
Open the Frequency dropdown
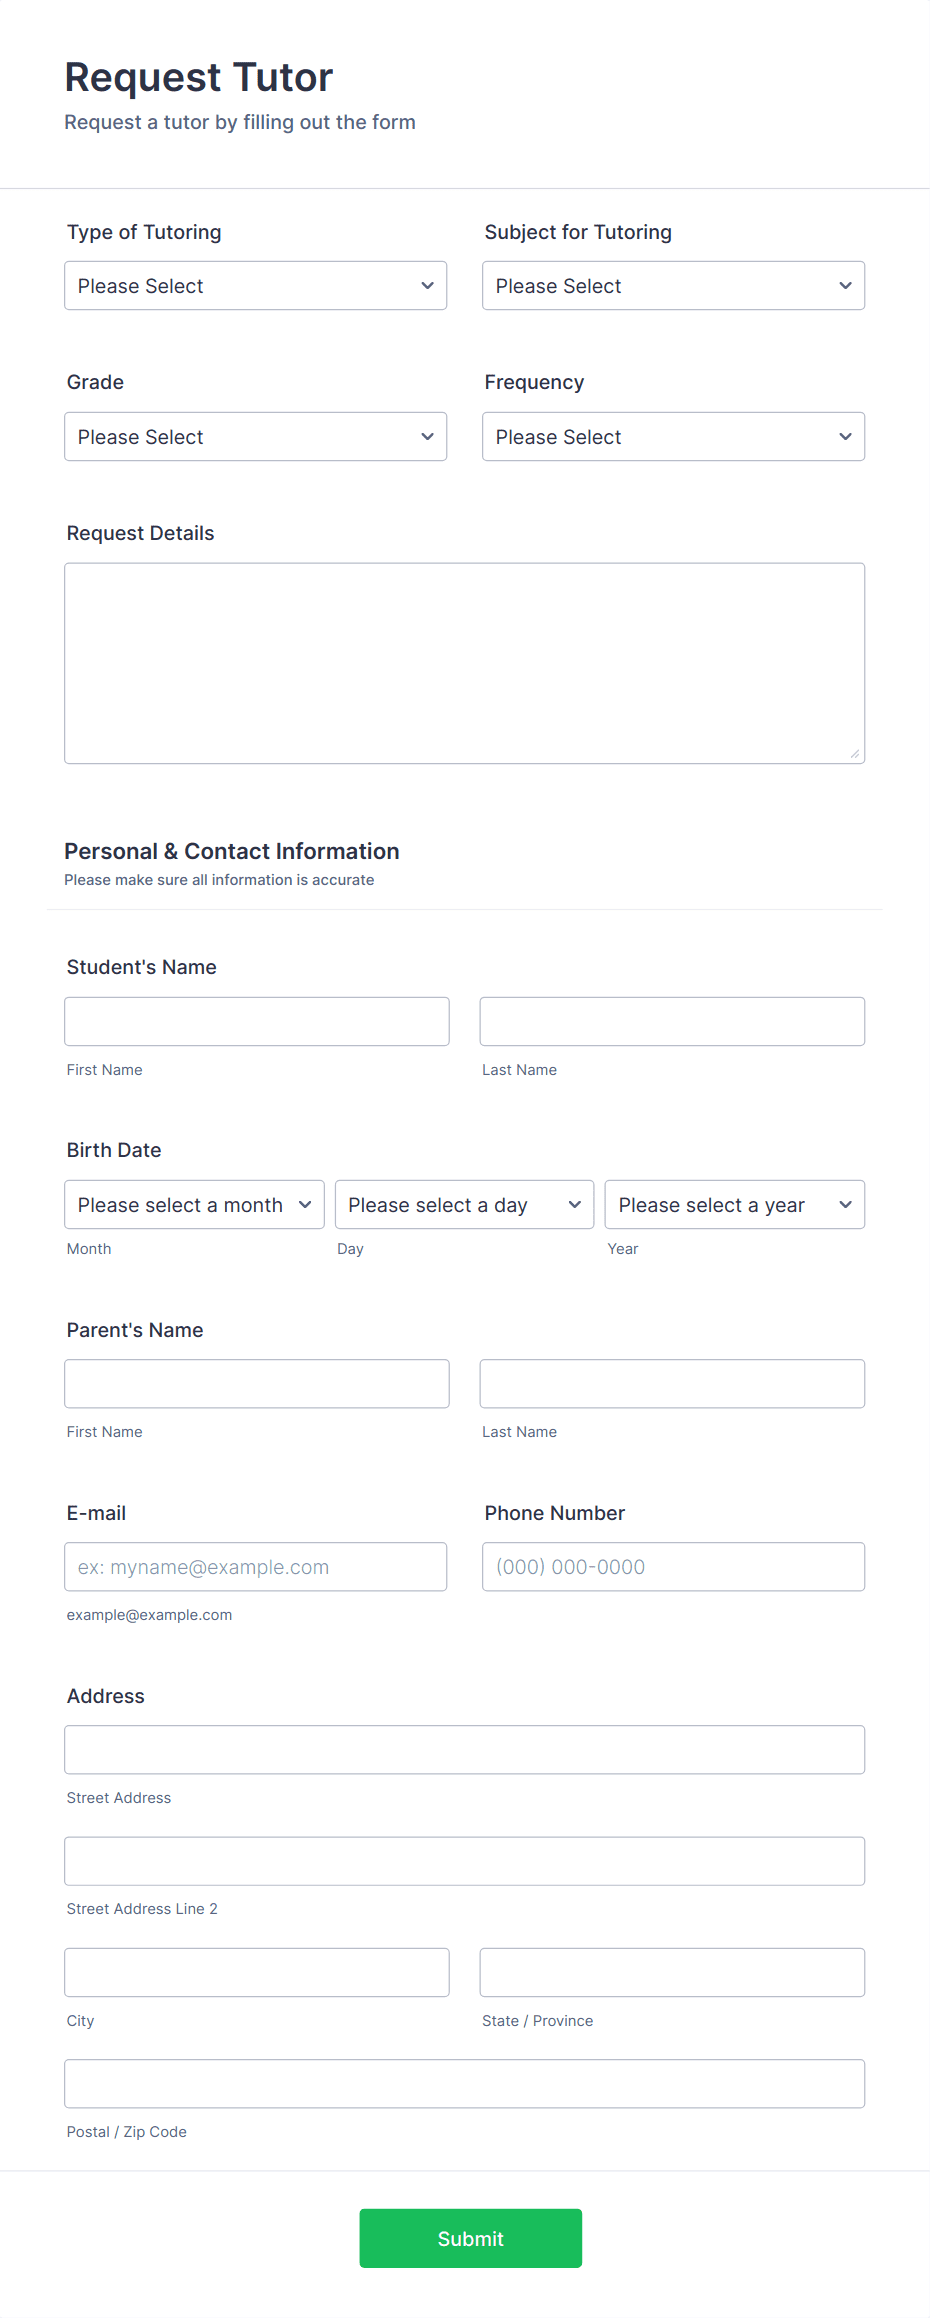point(672,436)
